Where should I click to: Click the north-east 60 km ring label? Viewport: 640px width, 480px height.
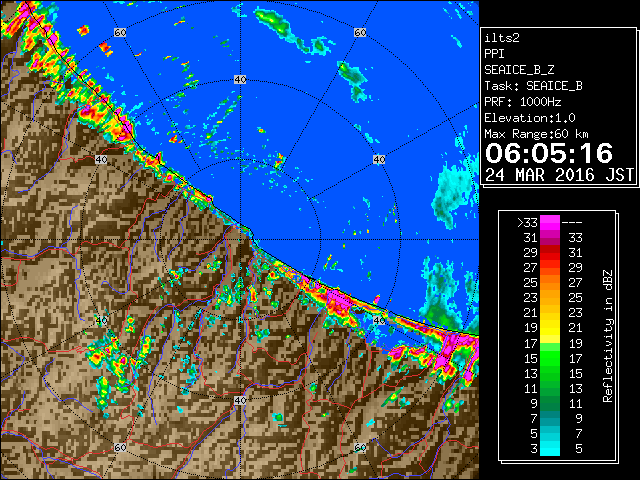point(360,32)
